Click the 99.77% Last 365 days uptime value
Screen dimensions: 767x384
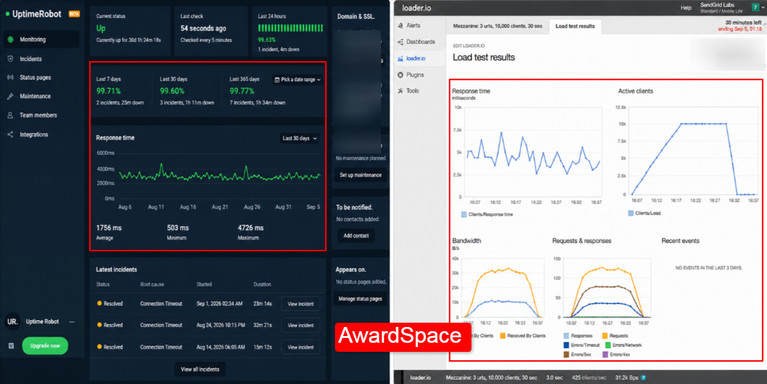pyautogui.click(x=242, y=91)
